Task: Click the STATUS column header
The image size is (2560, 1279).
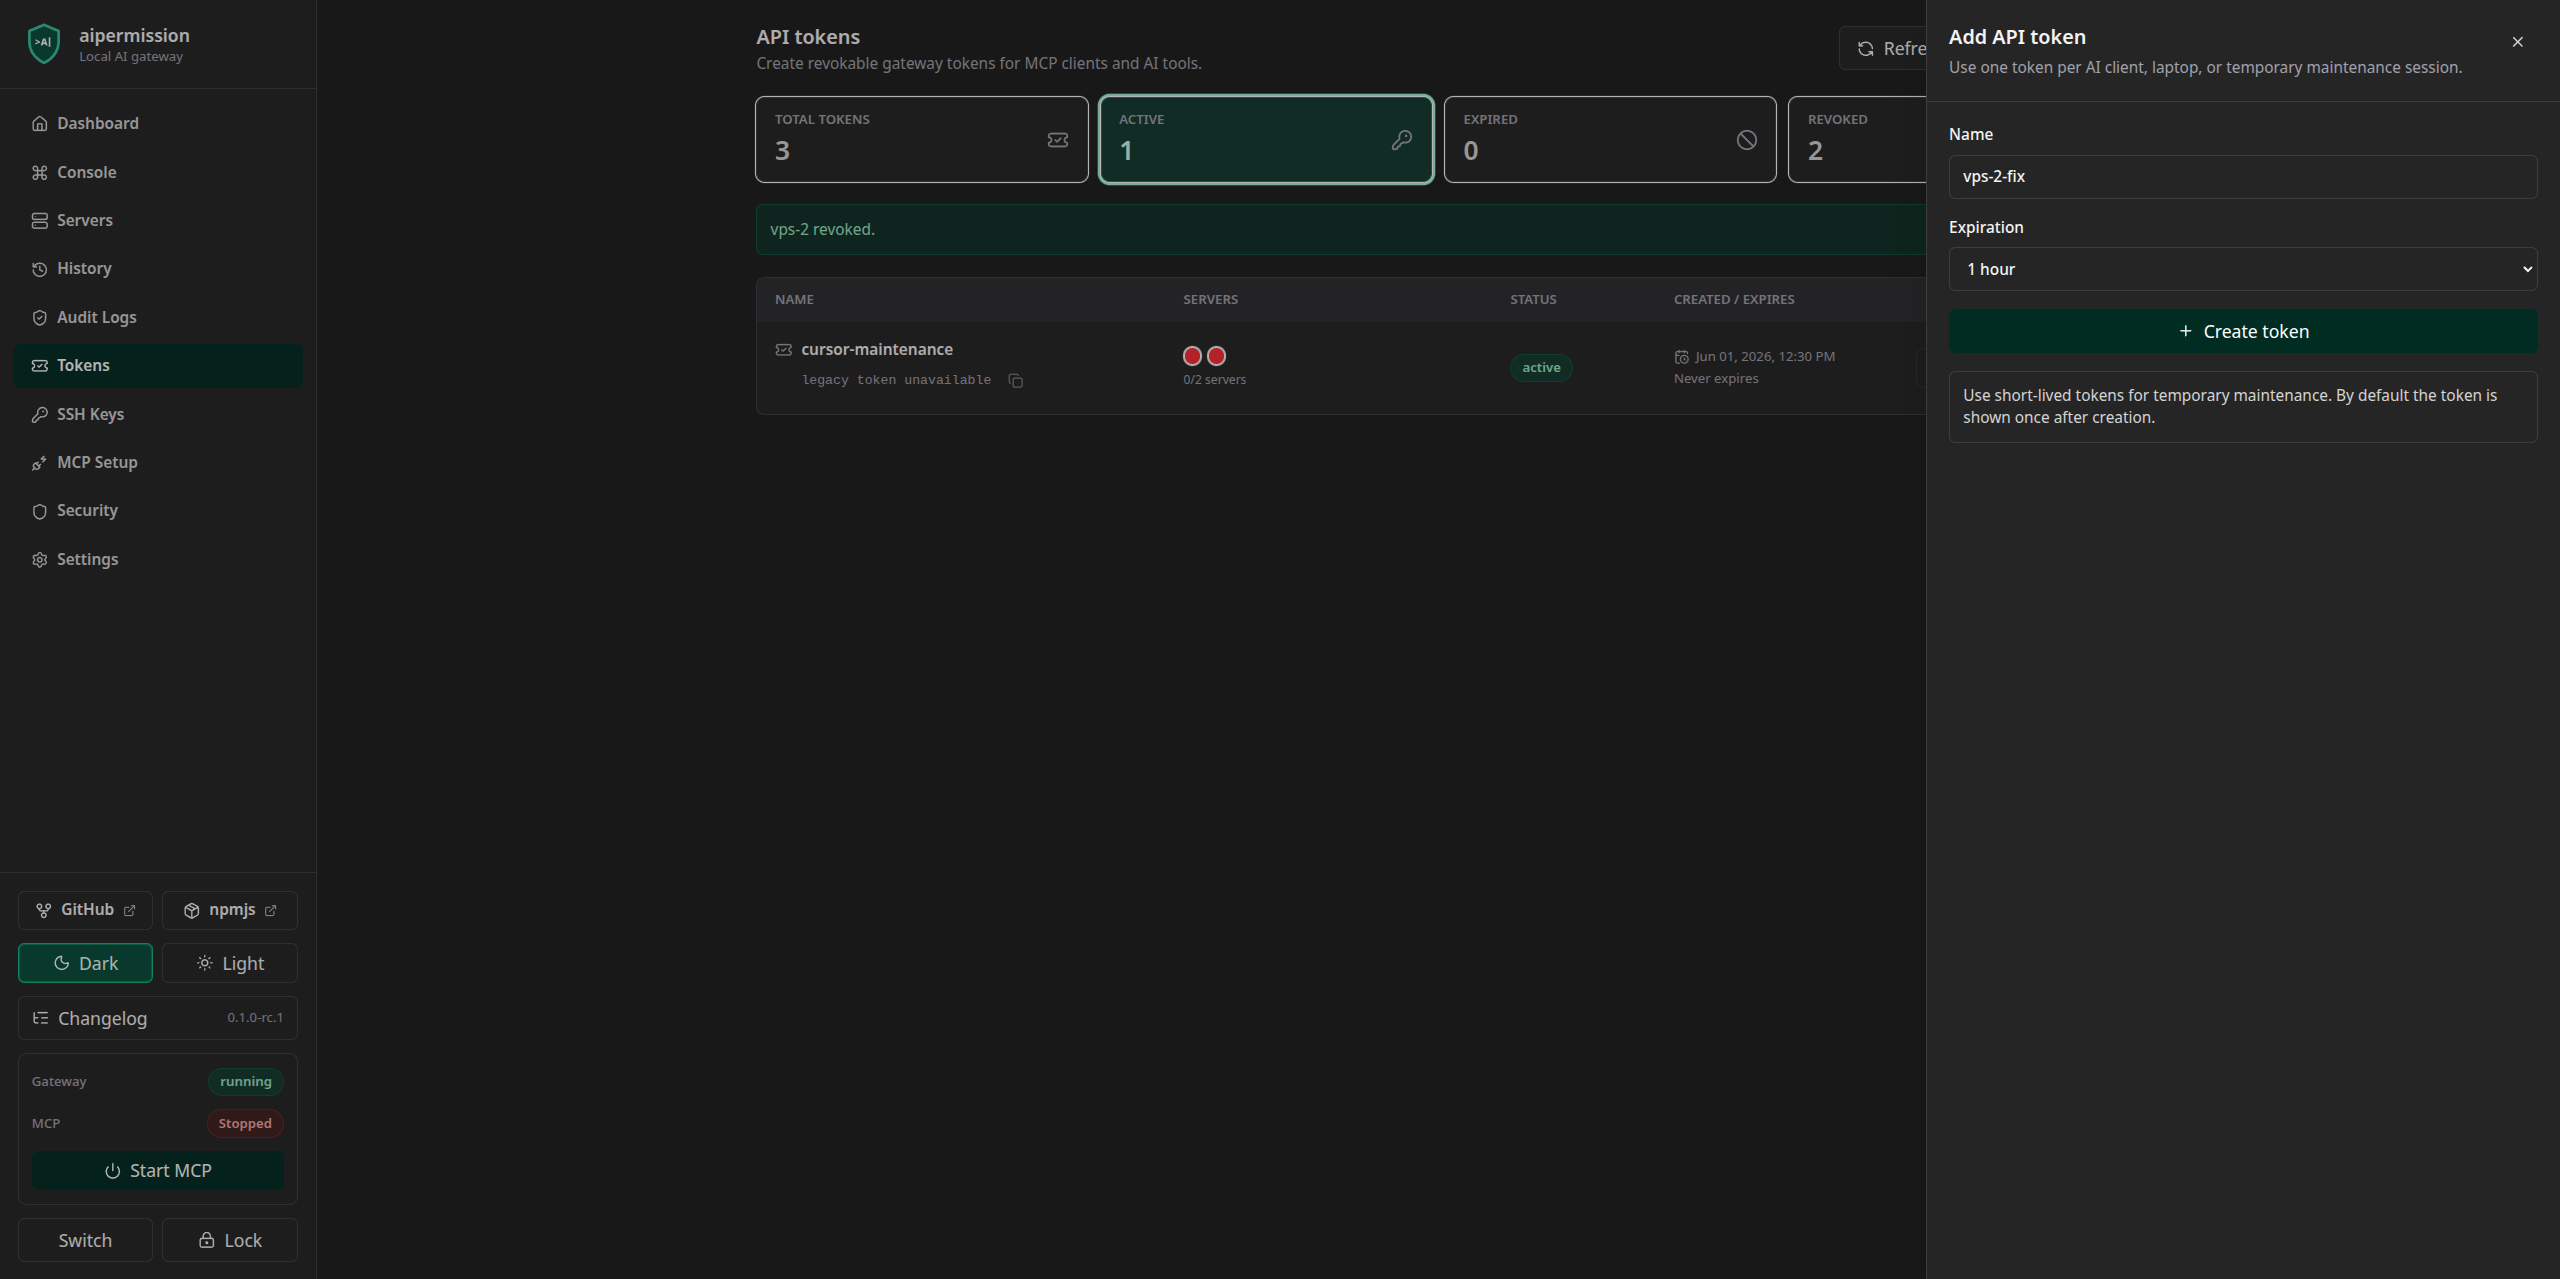Action: tap(1533, 300)
